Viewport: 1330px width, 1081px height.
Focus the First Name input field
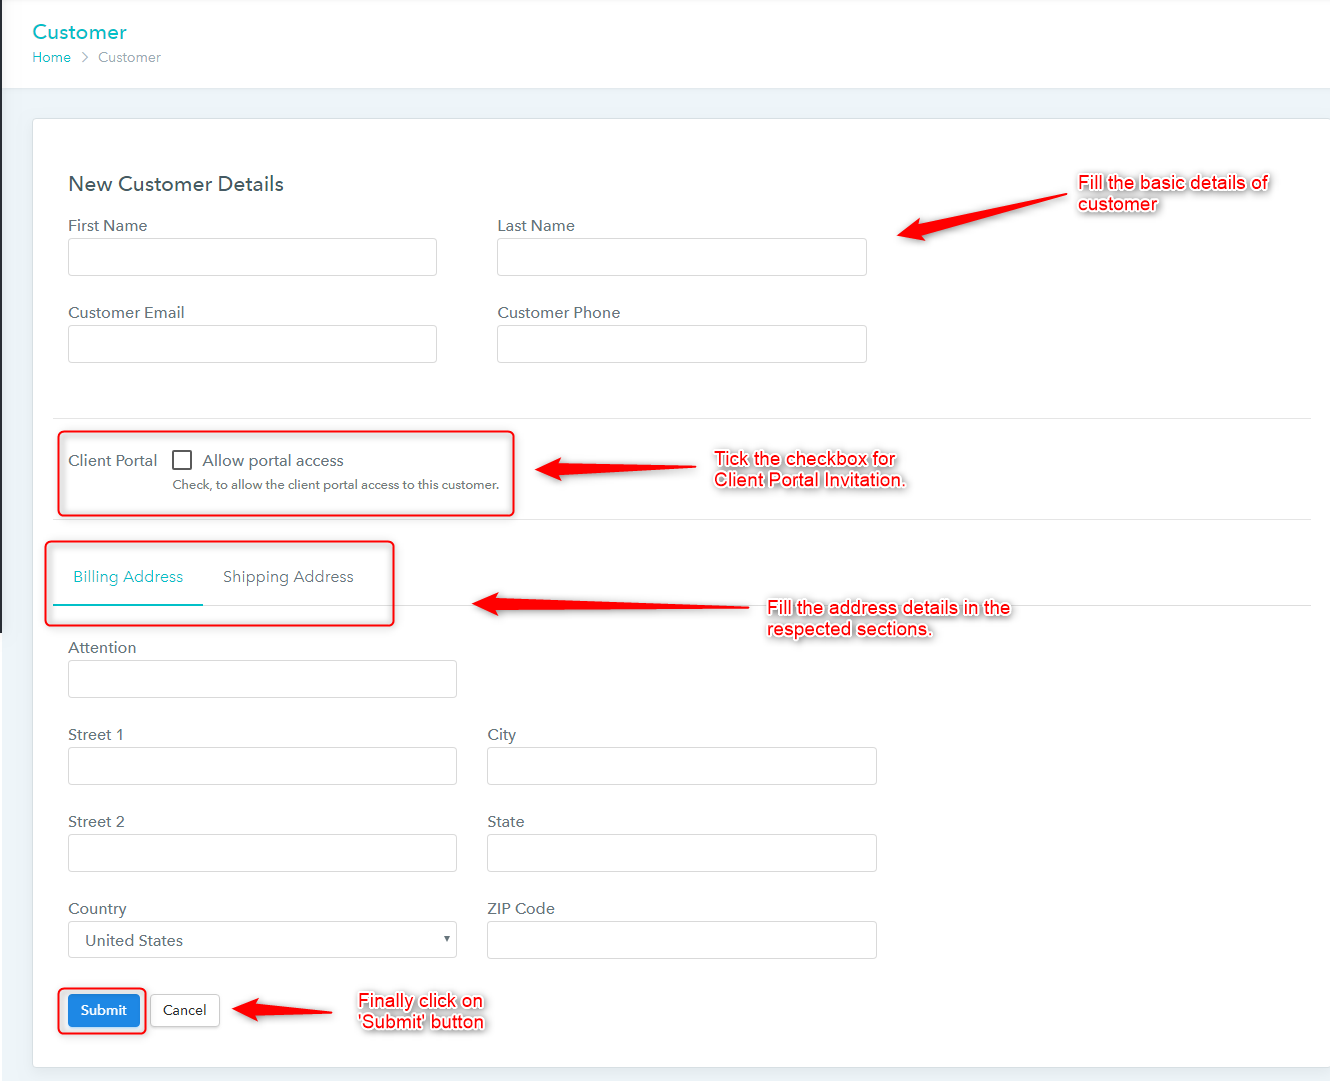pos(252,257)
